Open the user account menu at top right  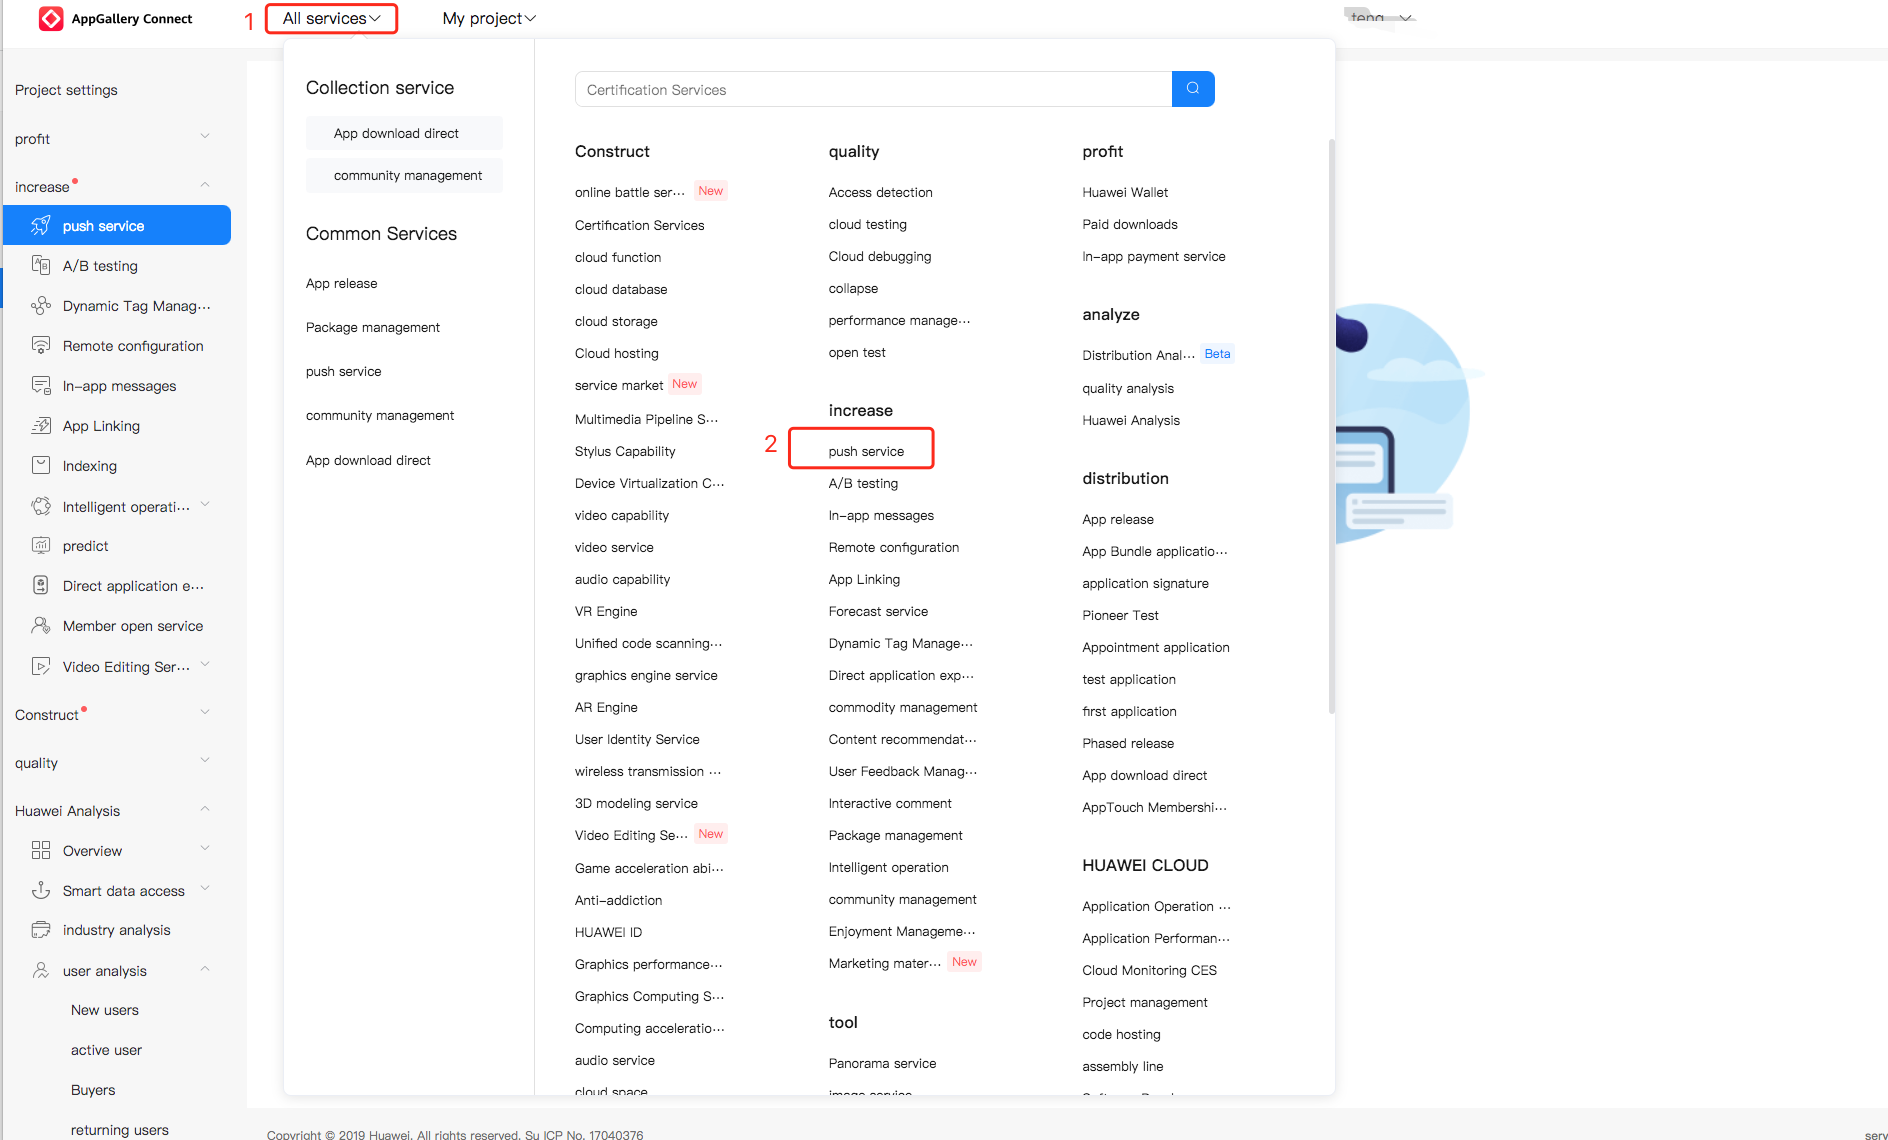[x=1380, y=18]
